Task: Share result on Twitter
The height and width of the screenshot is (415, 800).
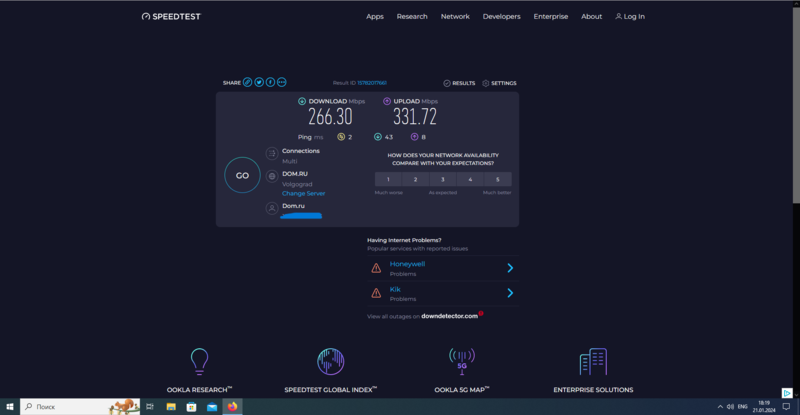Action: pyautogui.click(x=259, y=82)
